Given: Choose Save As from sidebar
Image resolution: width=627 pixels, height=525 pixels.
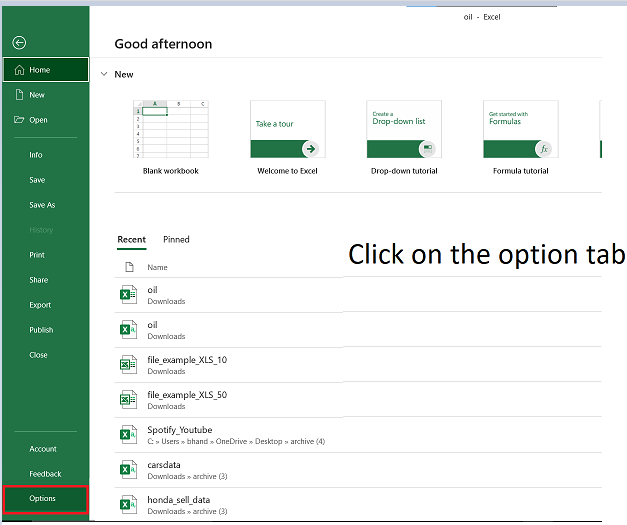Looking at the screenshot, I should point(42,205).
